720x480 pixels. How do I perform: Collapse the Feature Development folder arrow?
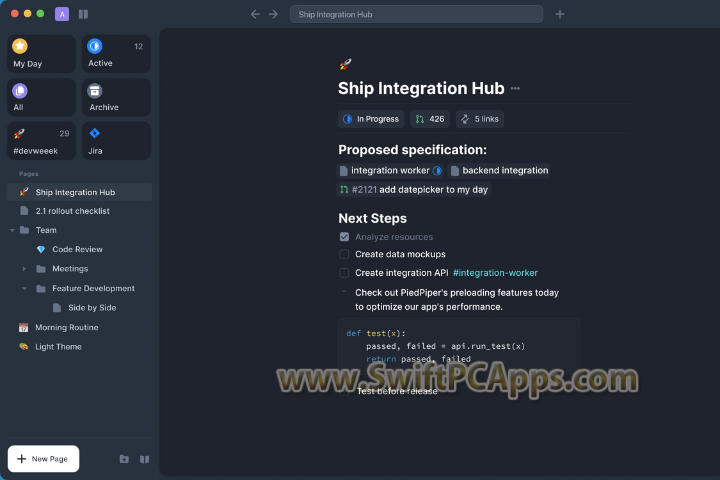[24, 288]
